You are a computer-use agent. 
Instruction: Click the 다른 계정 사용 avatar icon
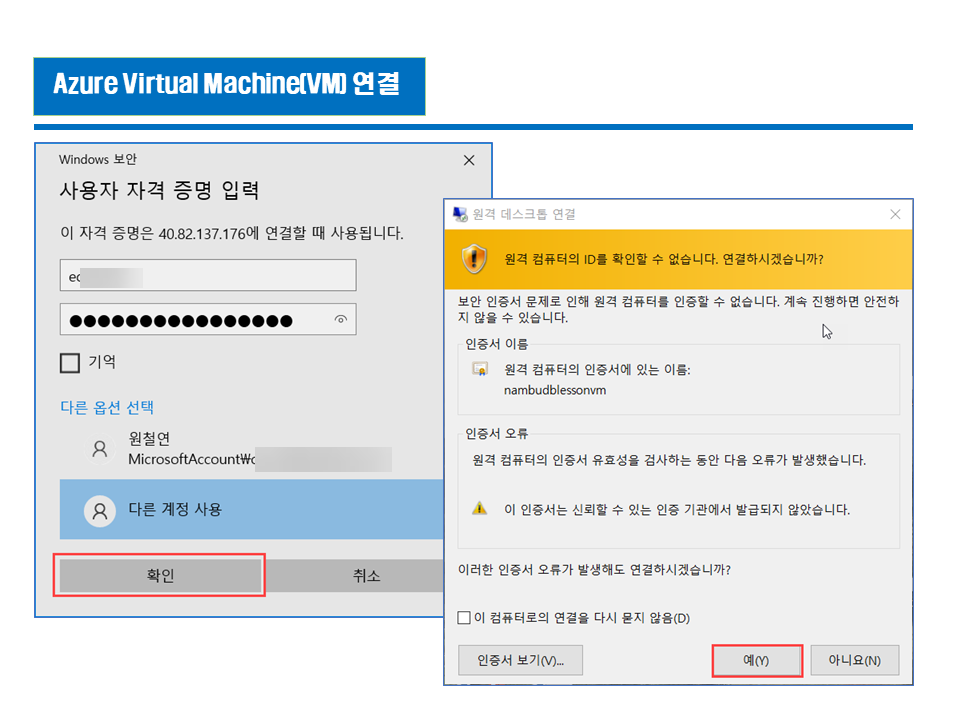point(99,511)
